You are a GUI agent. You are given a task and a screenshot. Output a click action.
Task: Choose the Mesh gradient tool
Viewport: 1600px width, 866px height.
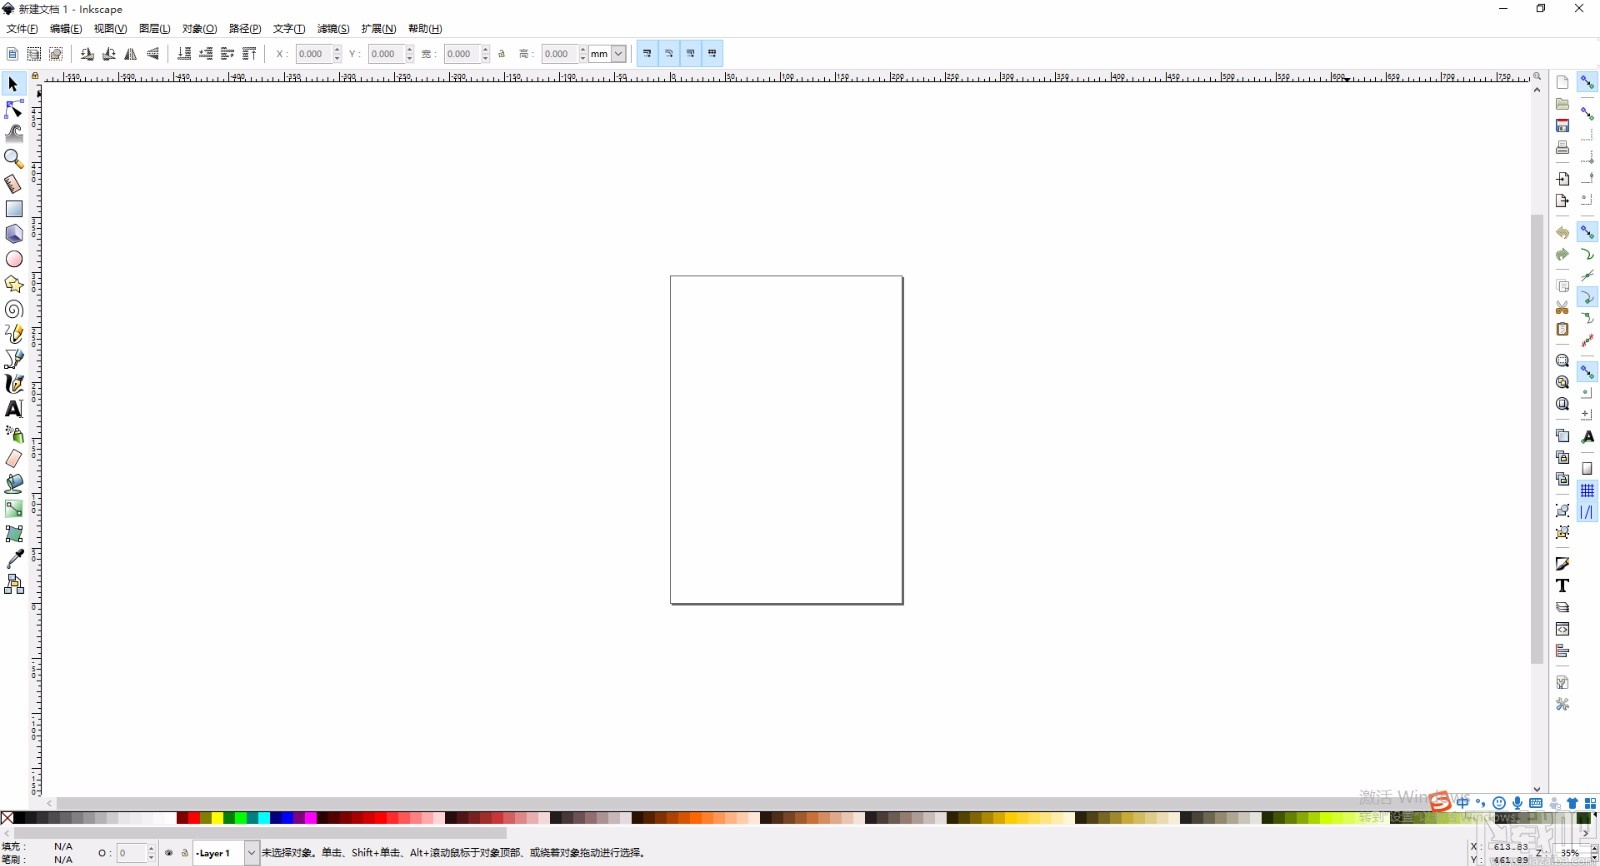14,534
